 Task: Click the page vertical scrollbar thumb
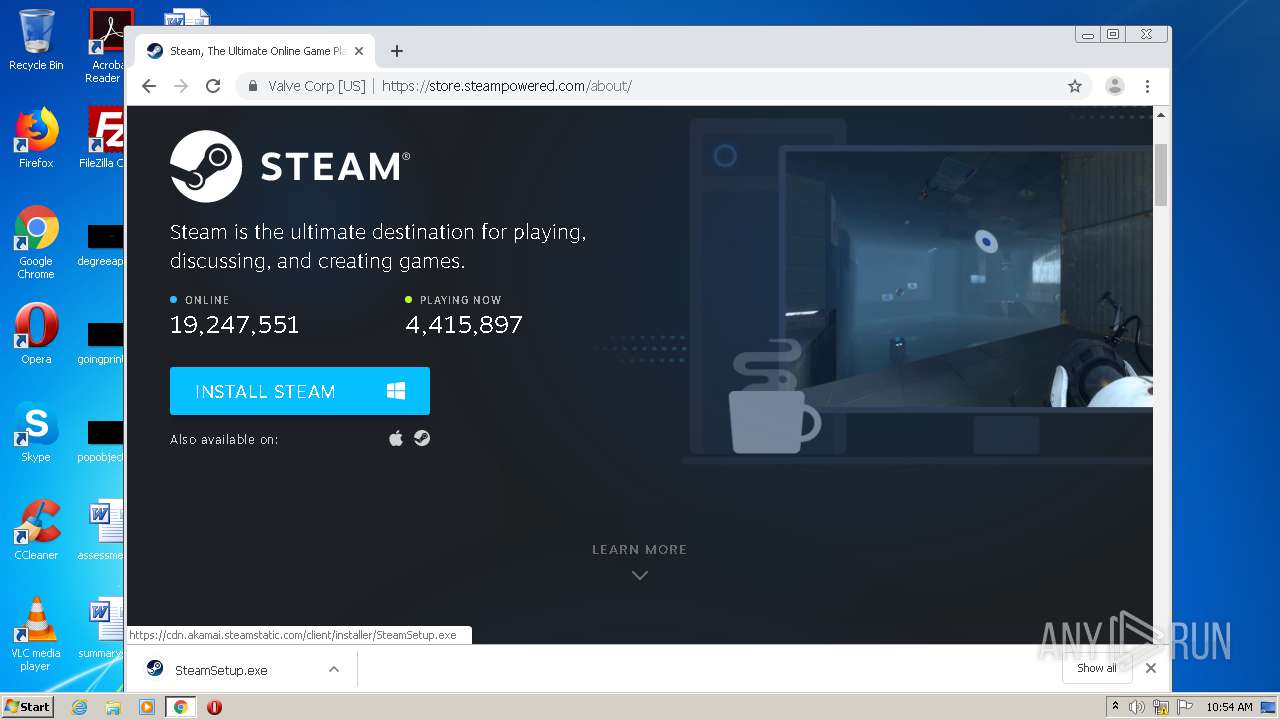coord(1161,175)
